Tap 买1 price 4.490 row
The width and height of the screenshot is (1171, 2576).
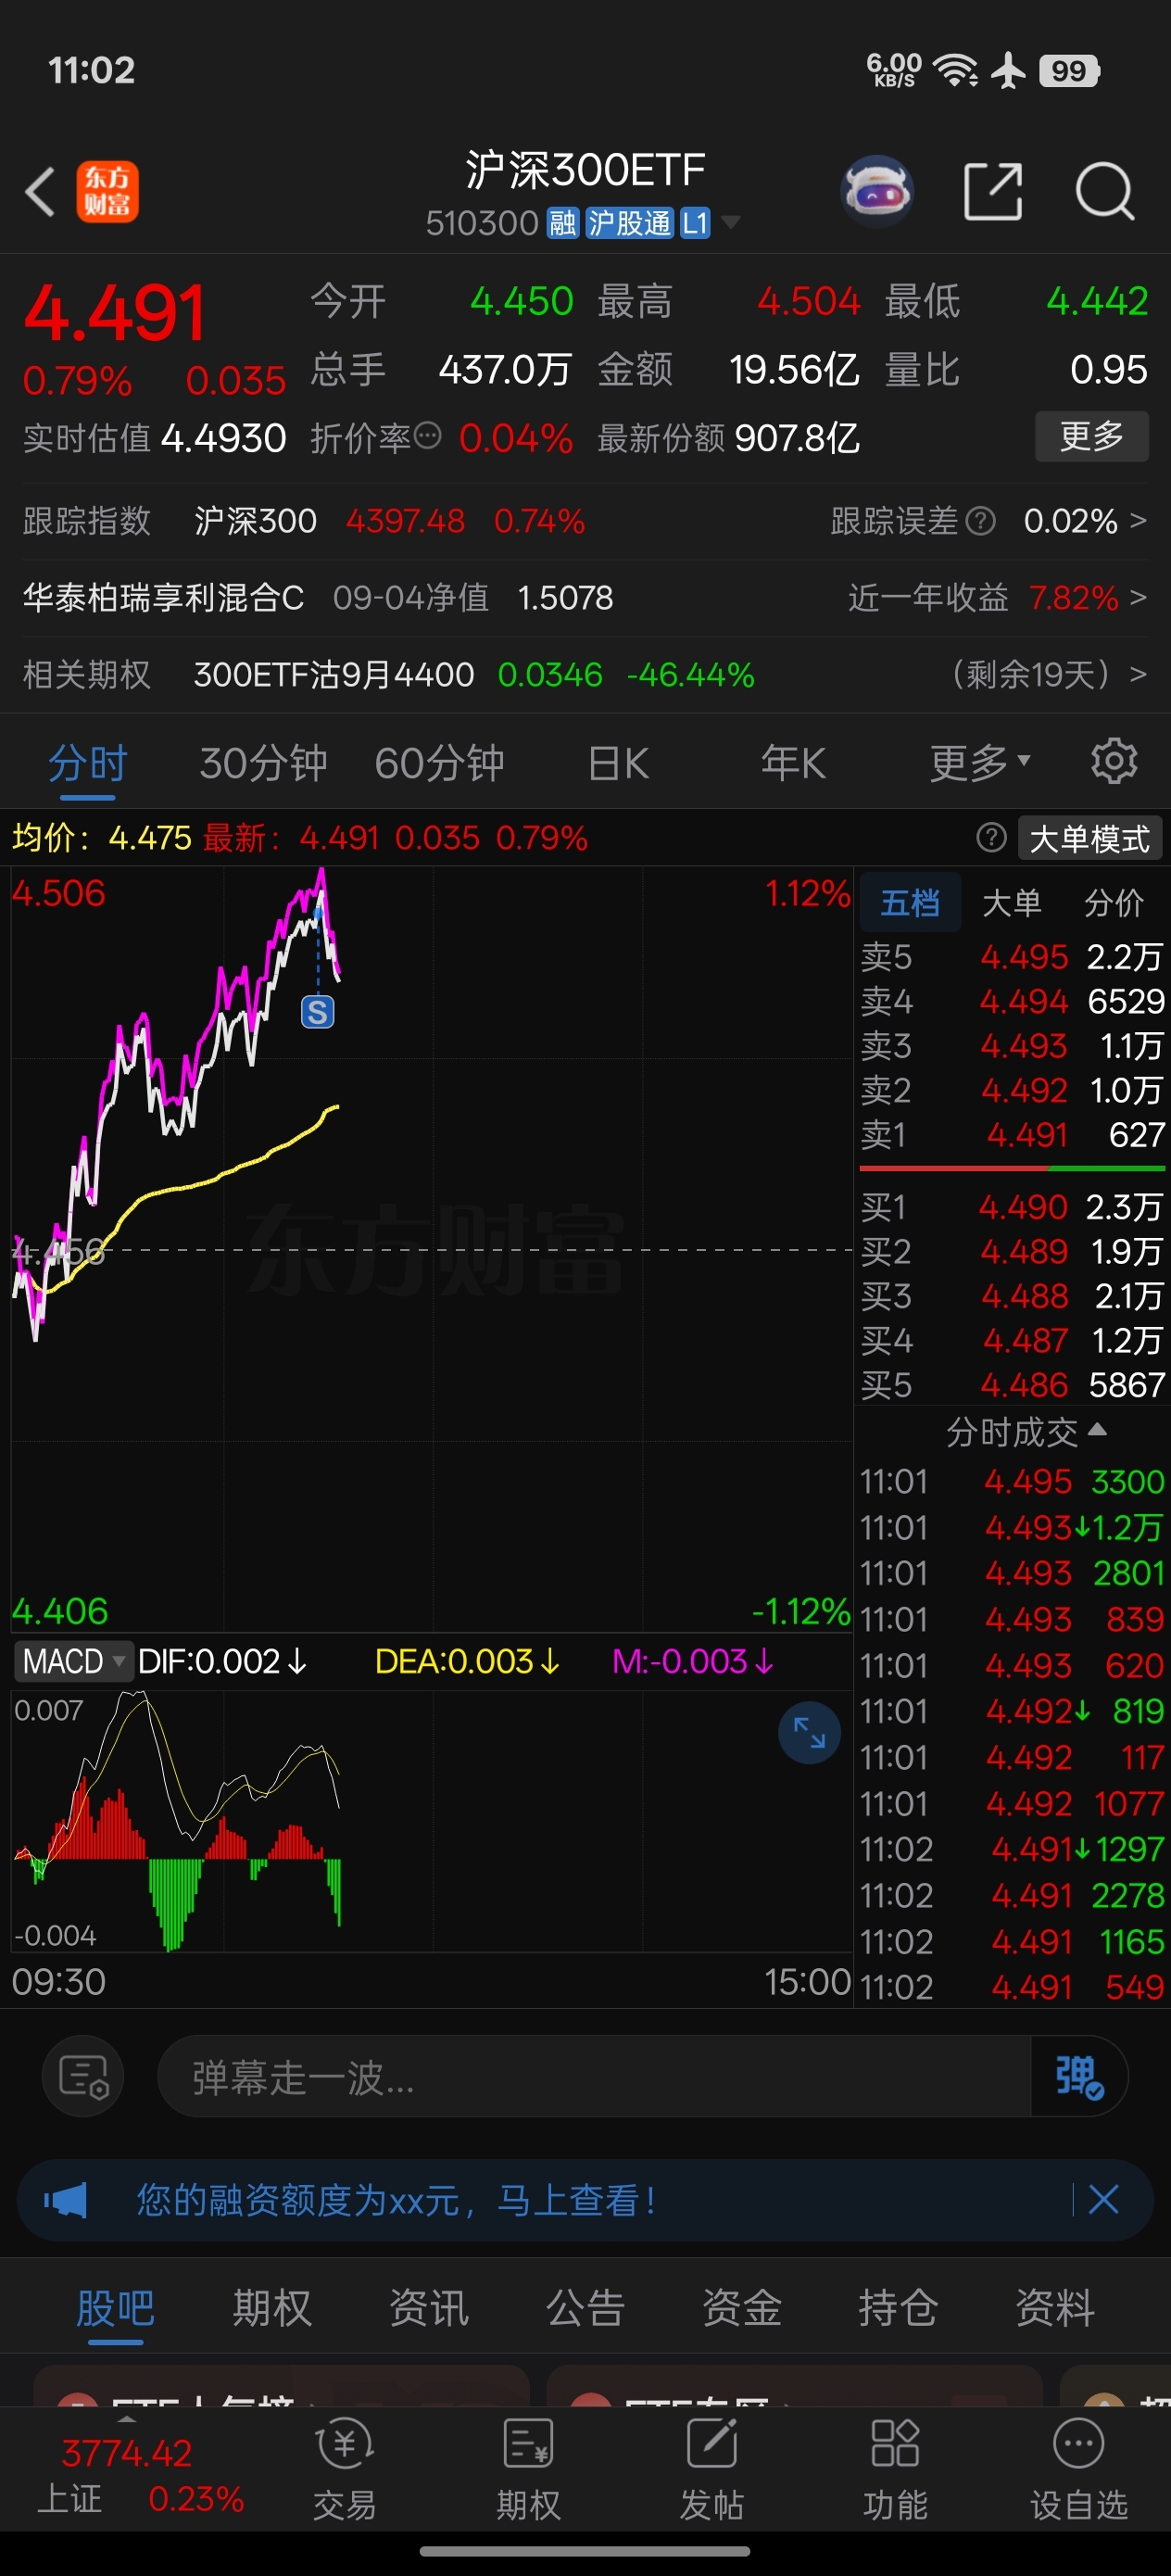[1013, 1206]
